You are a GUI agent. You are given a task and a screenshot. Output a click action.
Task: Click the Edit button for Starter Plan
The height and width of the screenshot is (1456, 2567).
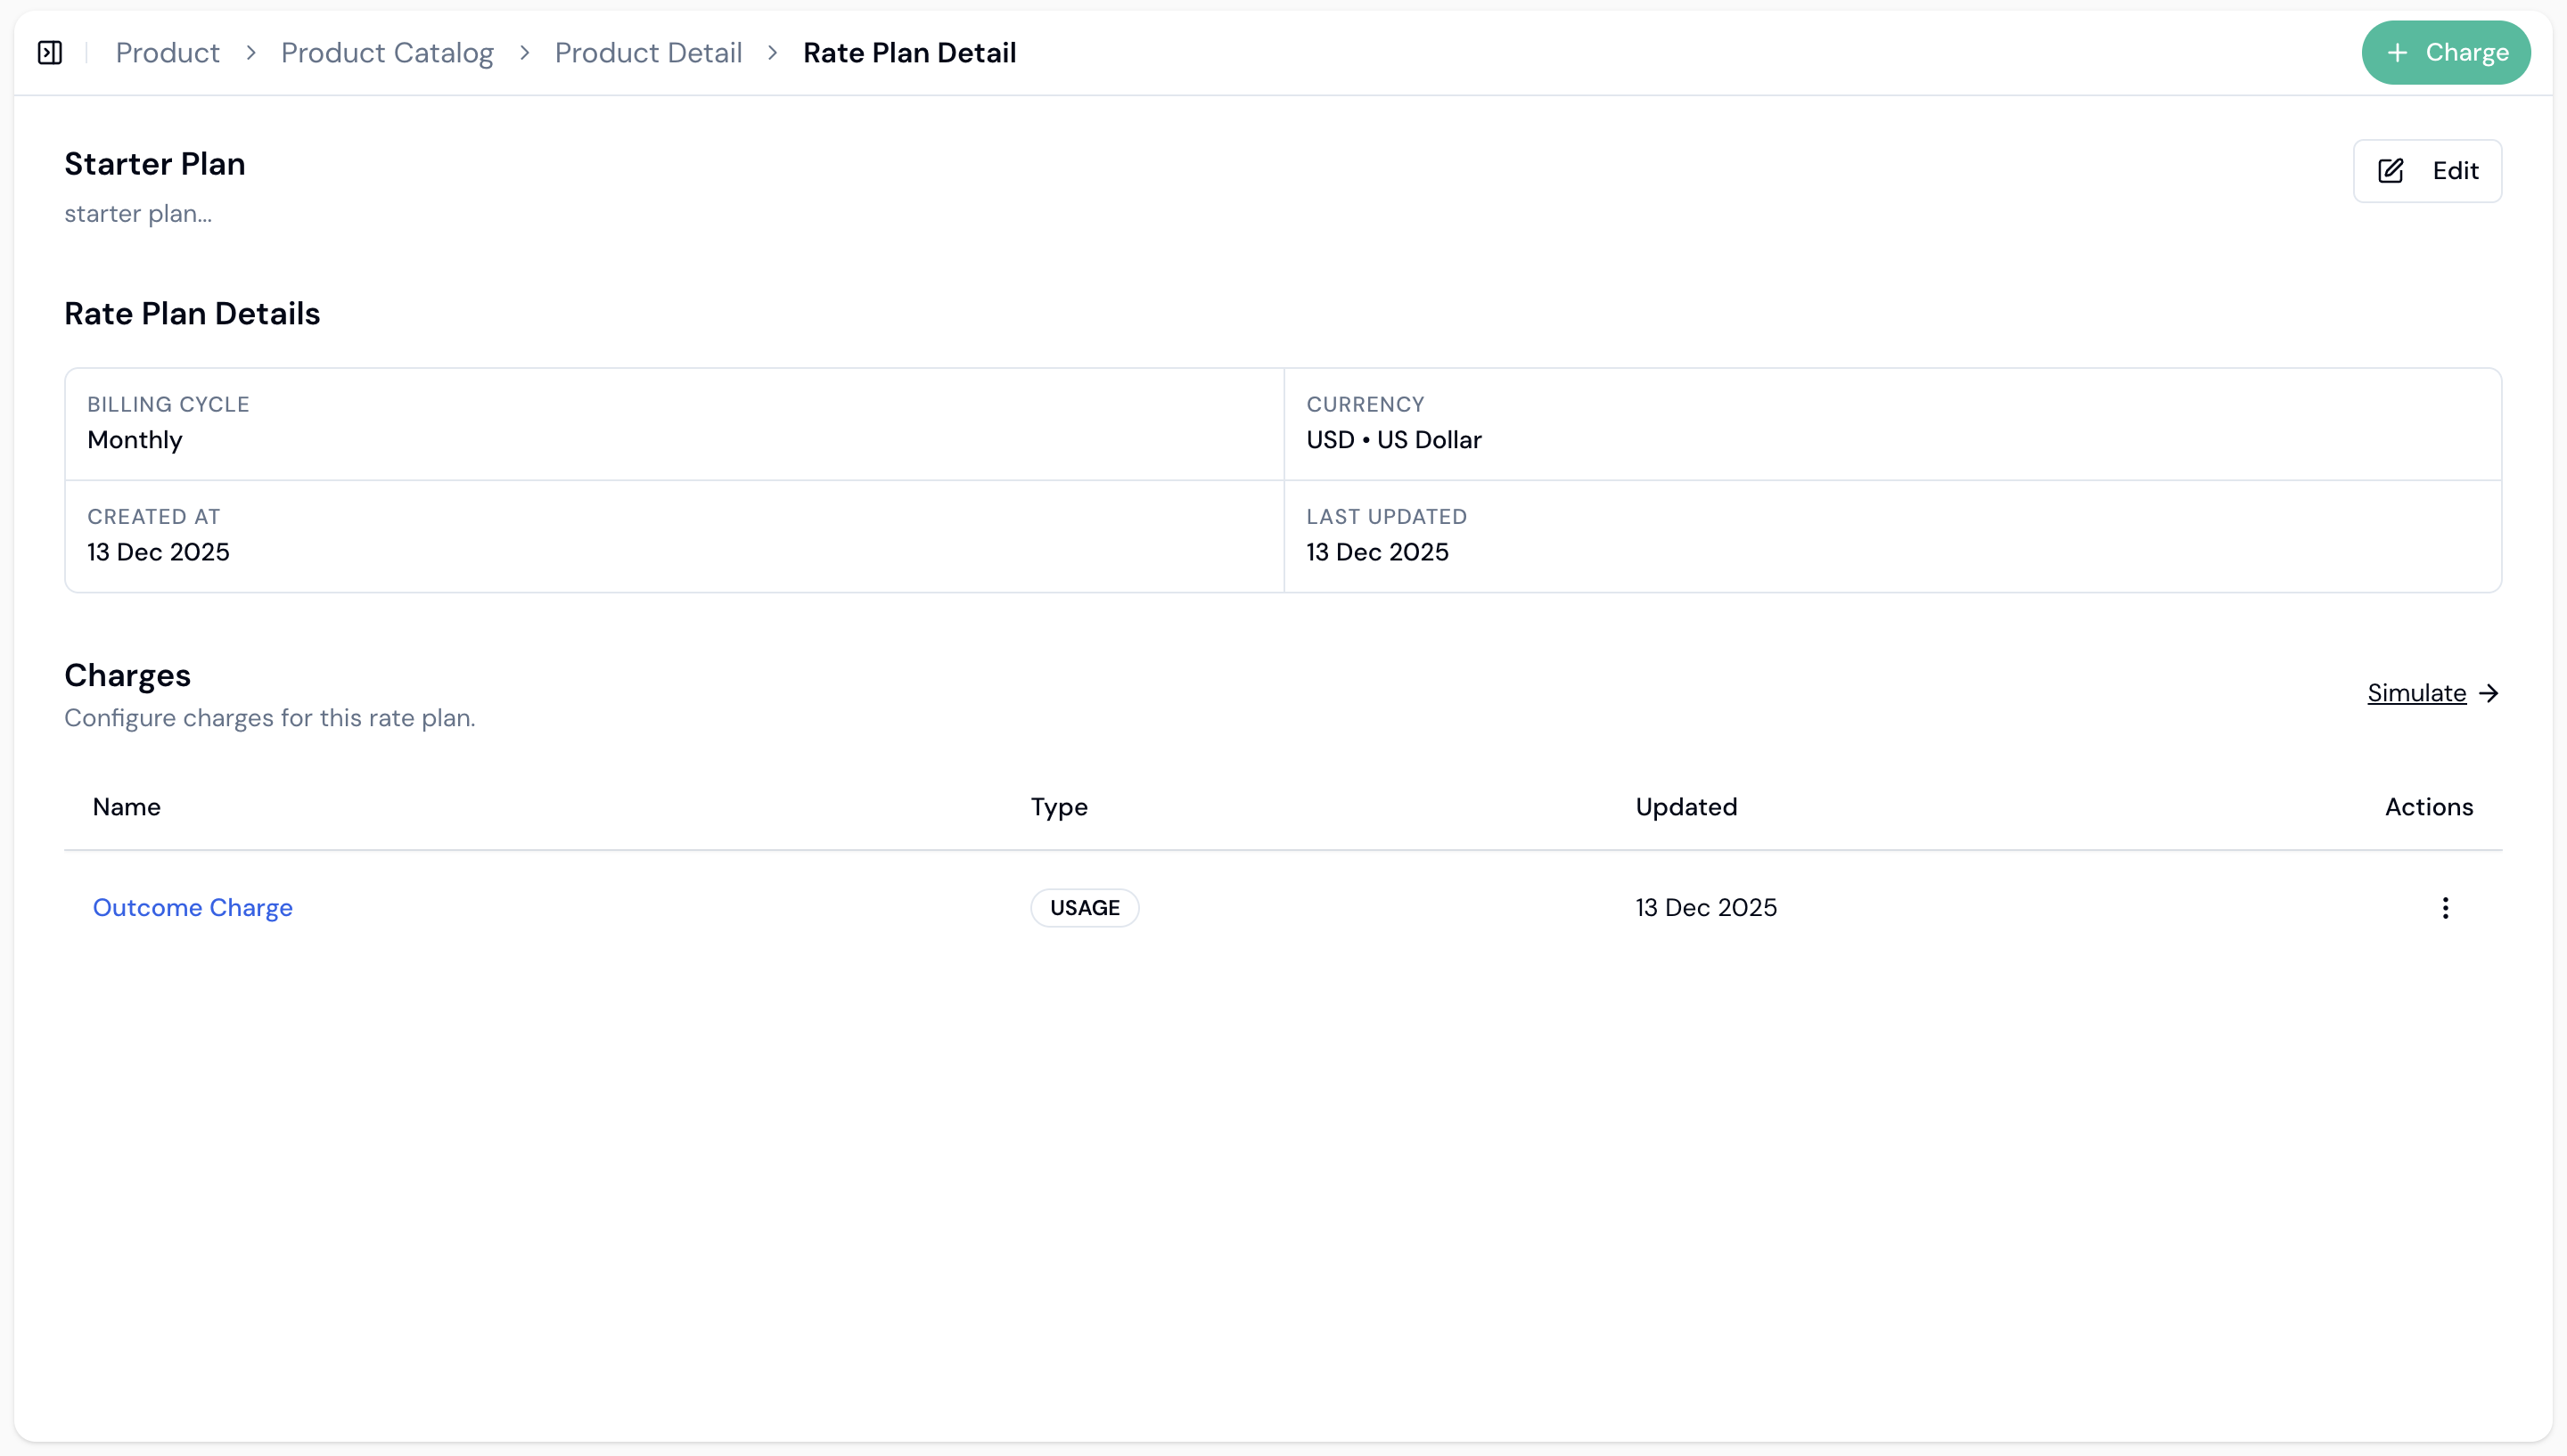[x=2428, y=170]
